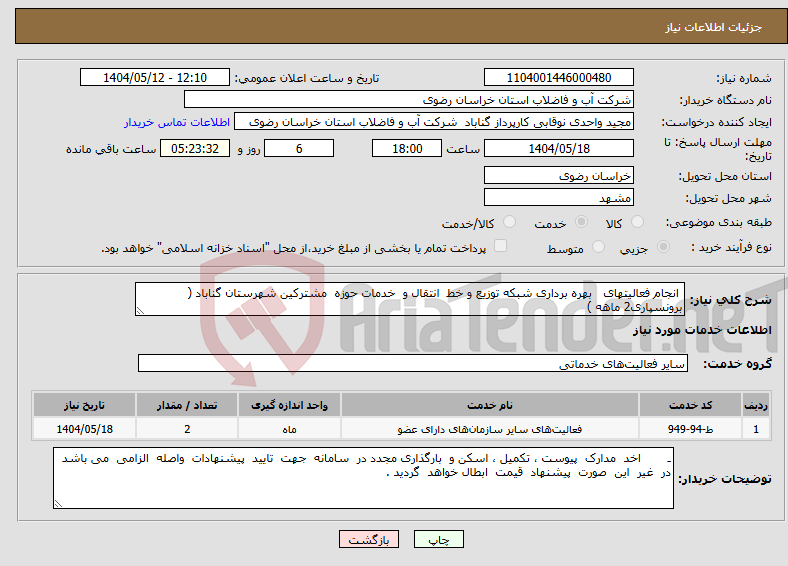The image size is (788, 566).
Task: Click the request creator name field
Action: click(x=434, y=122)
